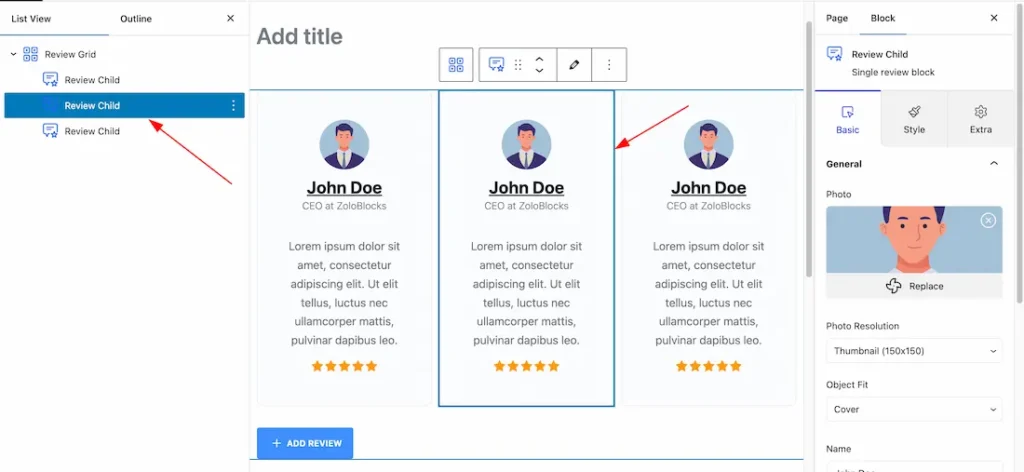Remove the photo with the circled X
This screenshot has width=1024, height=472.
(988, 221)
